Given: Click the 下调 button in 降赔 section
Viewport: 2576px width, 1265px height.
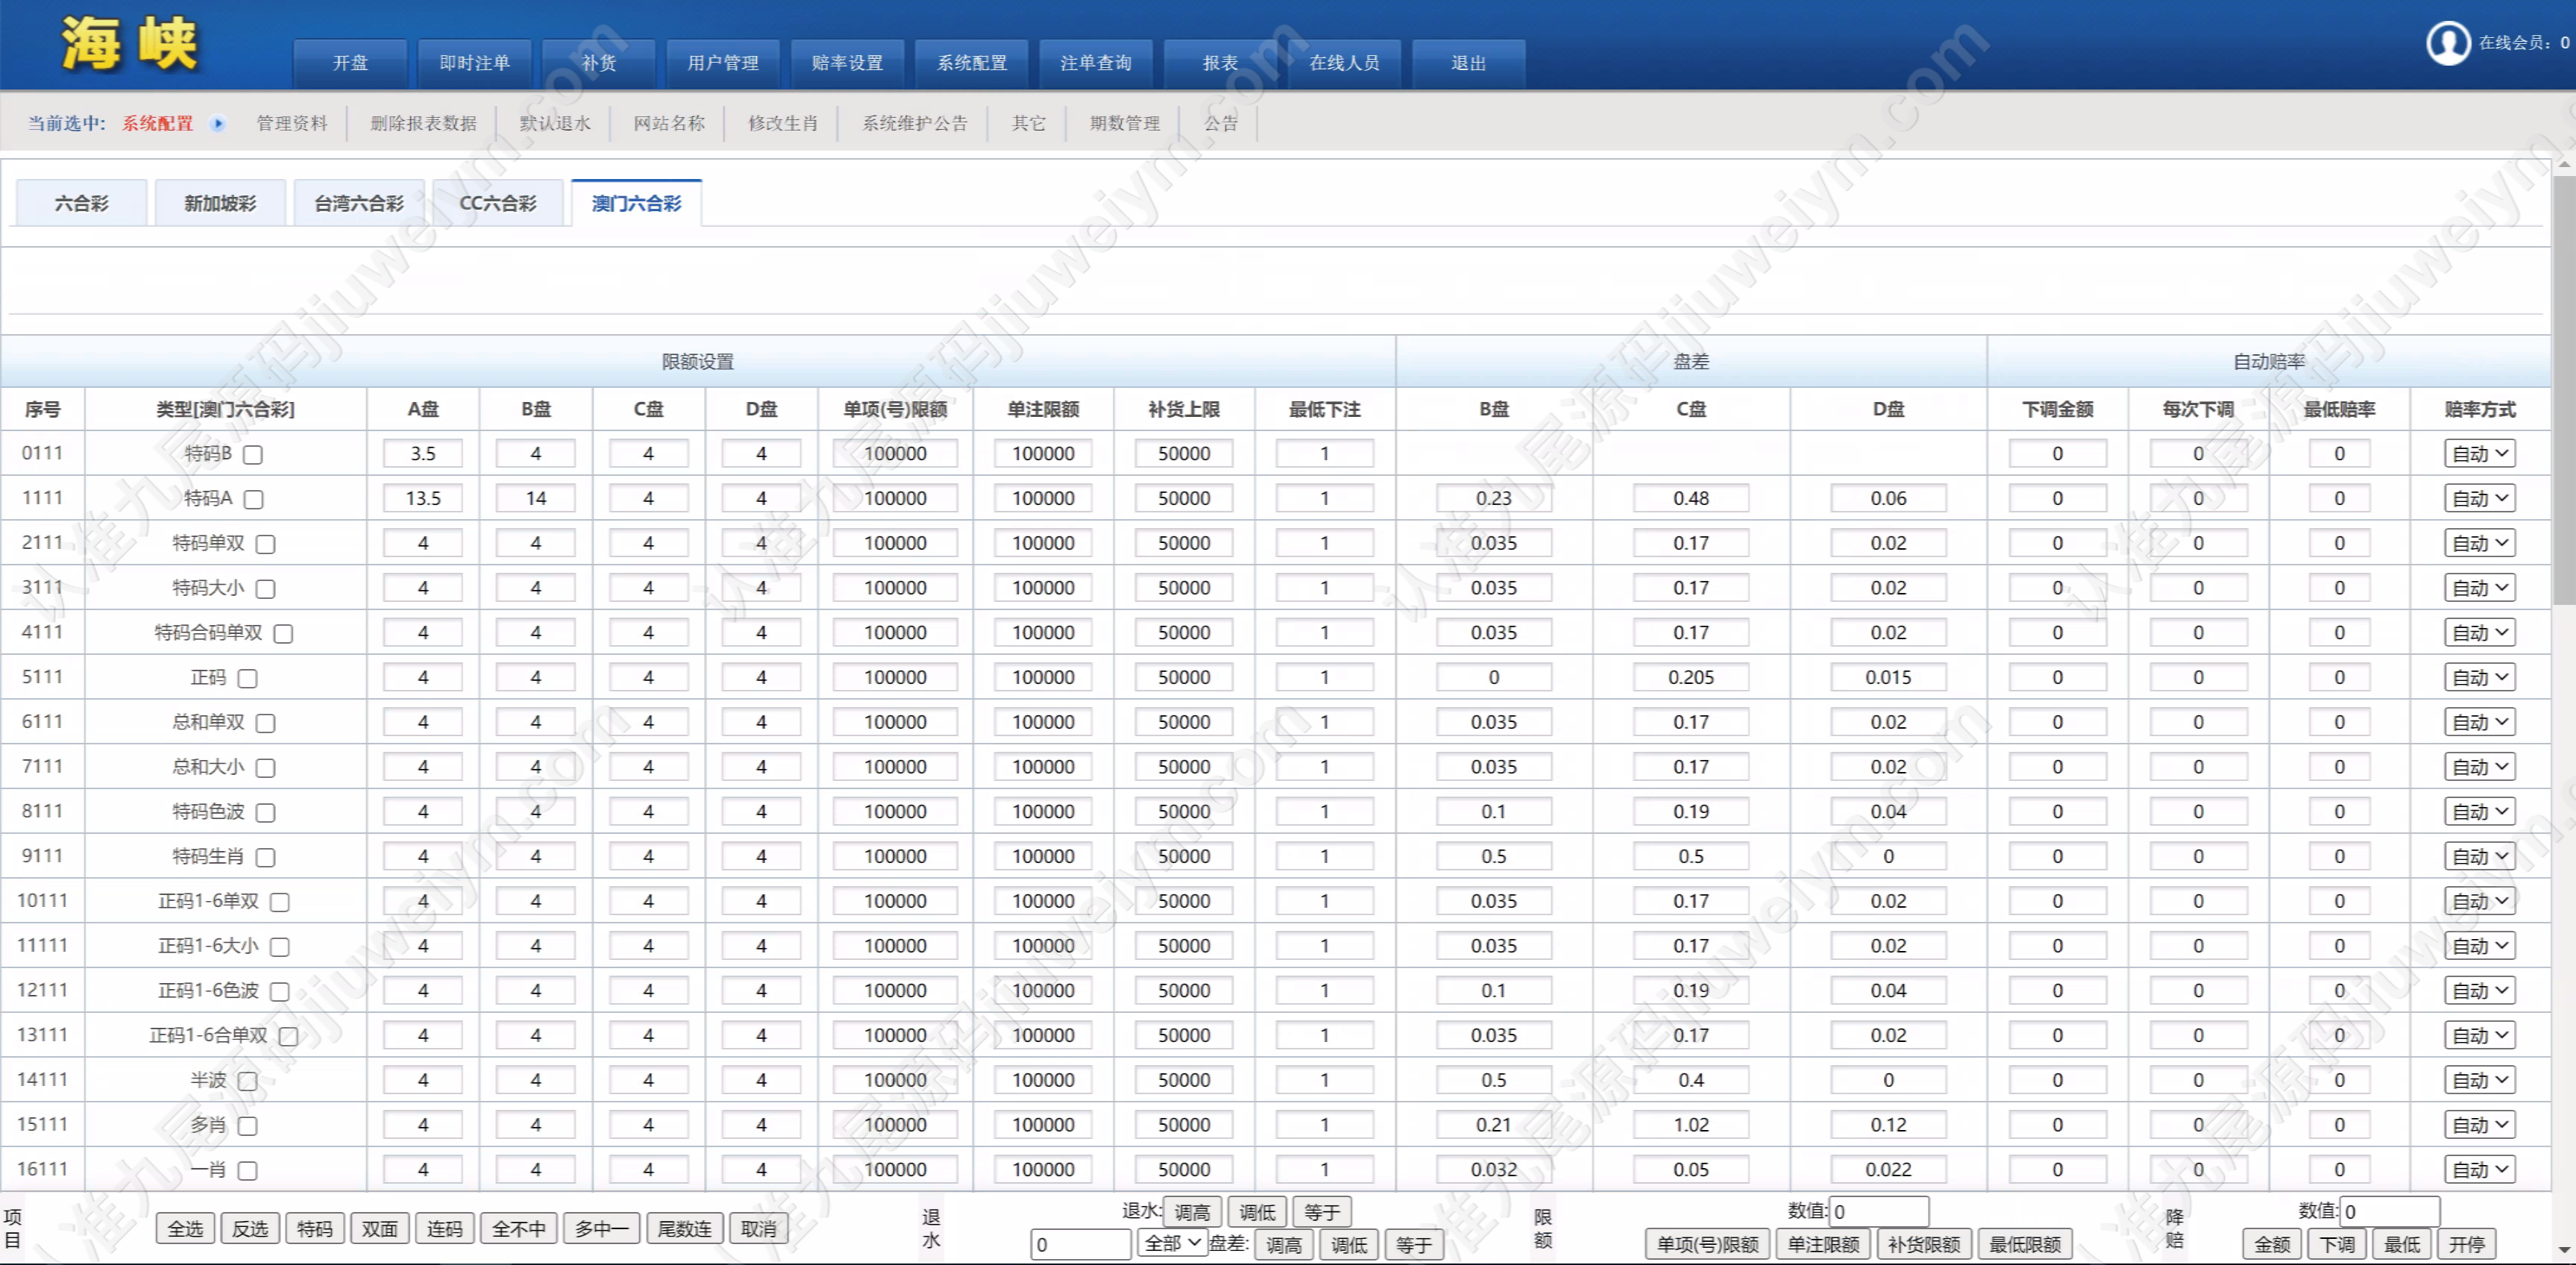Looking at the screenshot, I should click(2336, 1245).
